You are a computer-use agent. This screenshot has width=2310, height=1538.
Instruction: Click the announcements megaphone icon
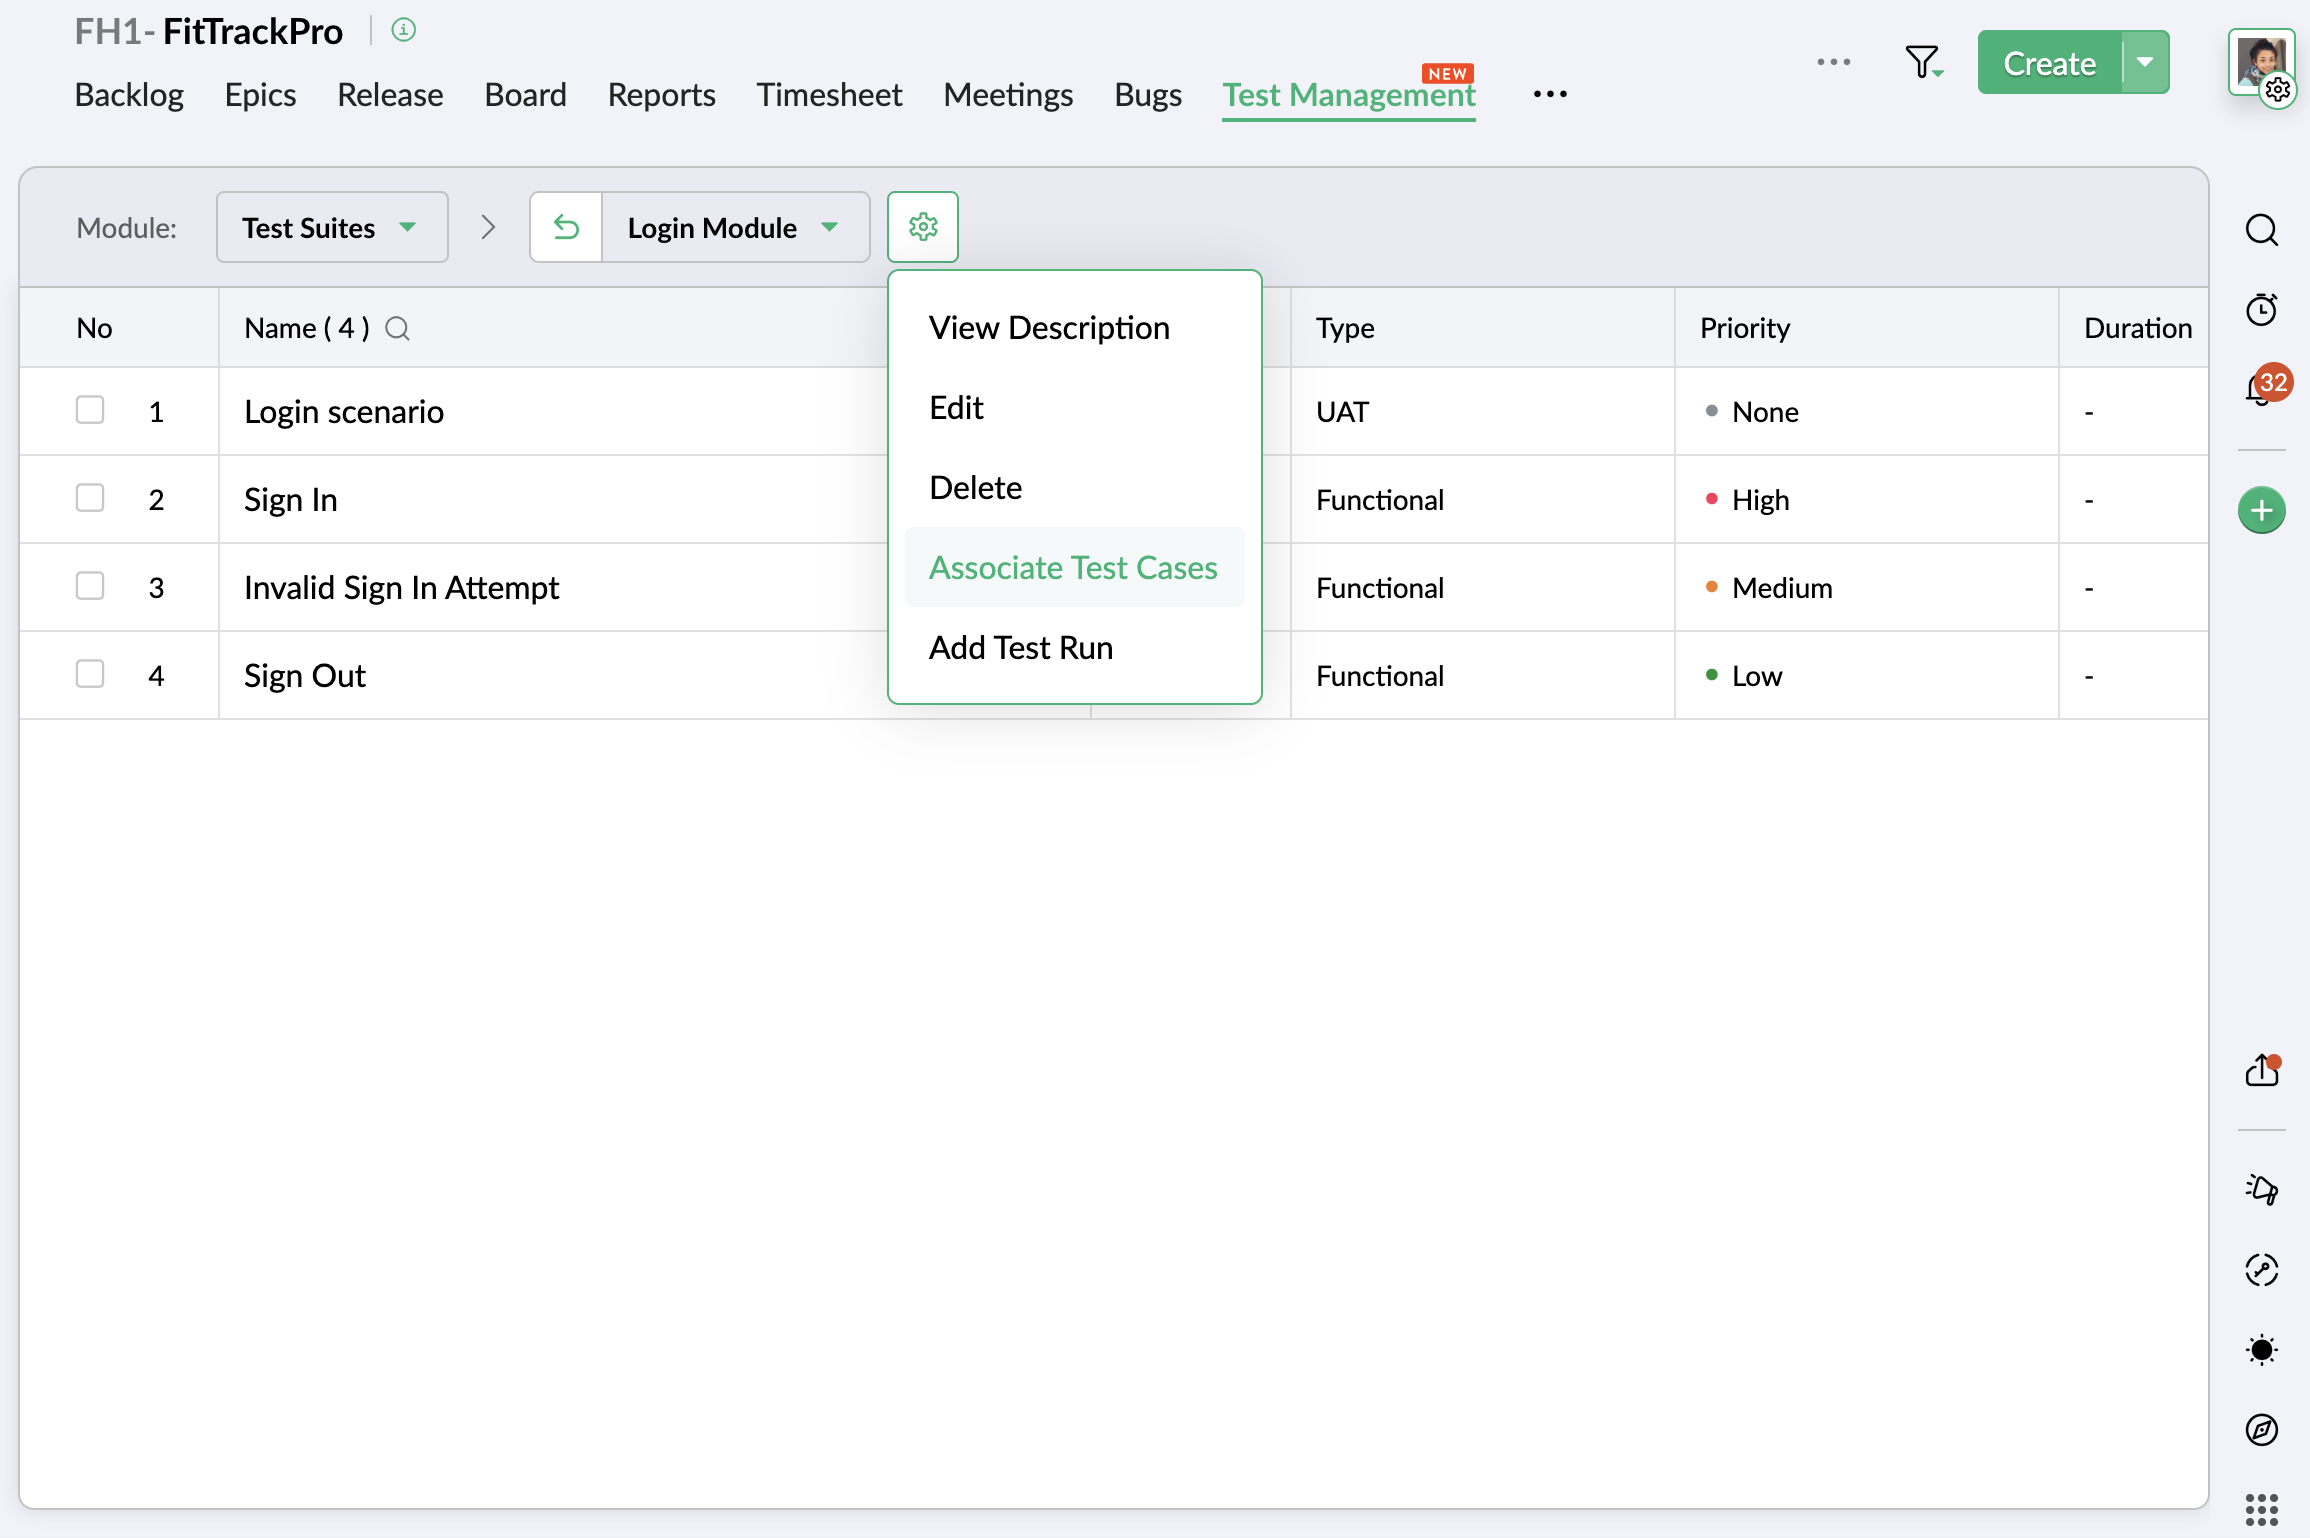point(2261,1189)
